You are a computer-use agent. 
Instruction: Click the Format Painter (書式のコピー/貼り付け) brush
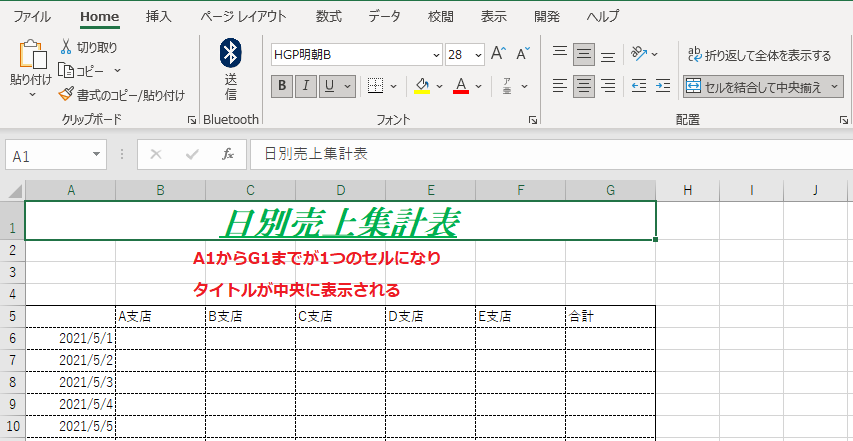[x=66, y=95]
